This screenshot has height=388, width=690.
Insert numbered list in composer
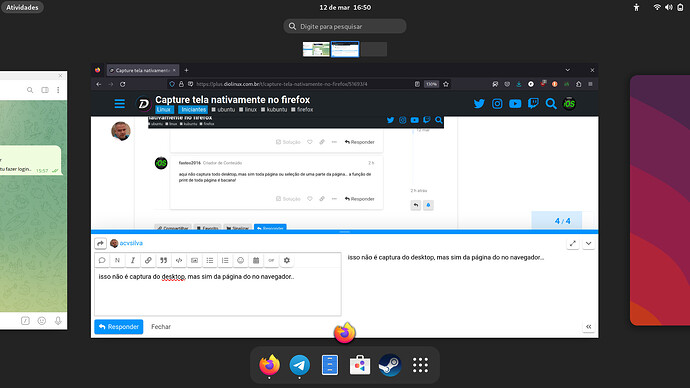[x=225, y=260]
